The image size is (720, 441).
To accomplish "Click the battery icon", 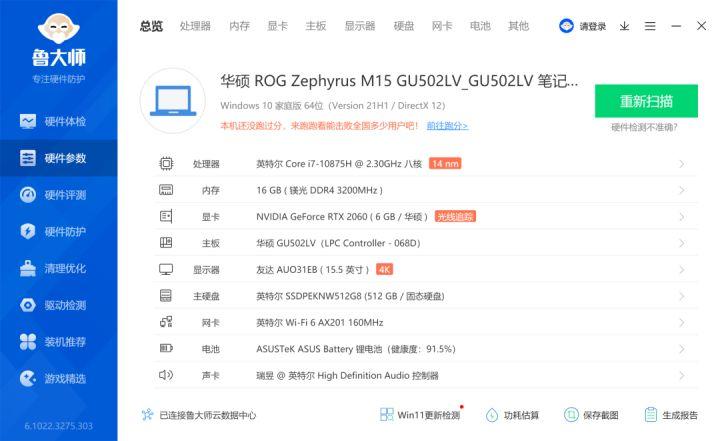I will [x=166, y=348].
